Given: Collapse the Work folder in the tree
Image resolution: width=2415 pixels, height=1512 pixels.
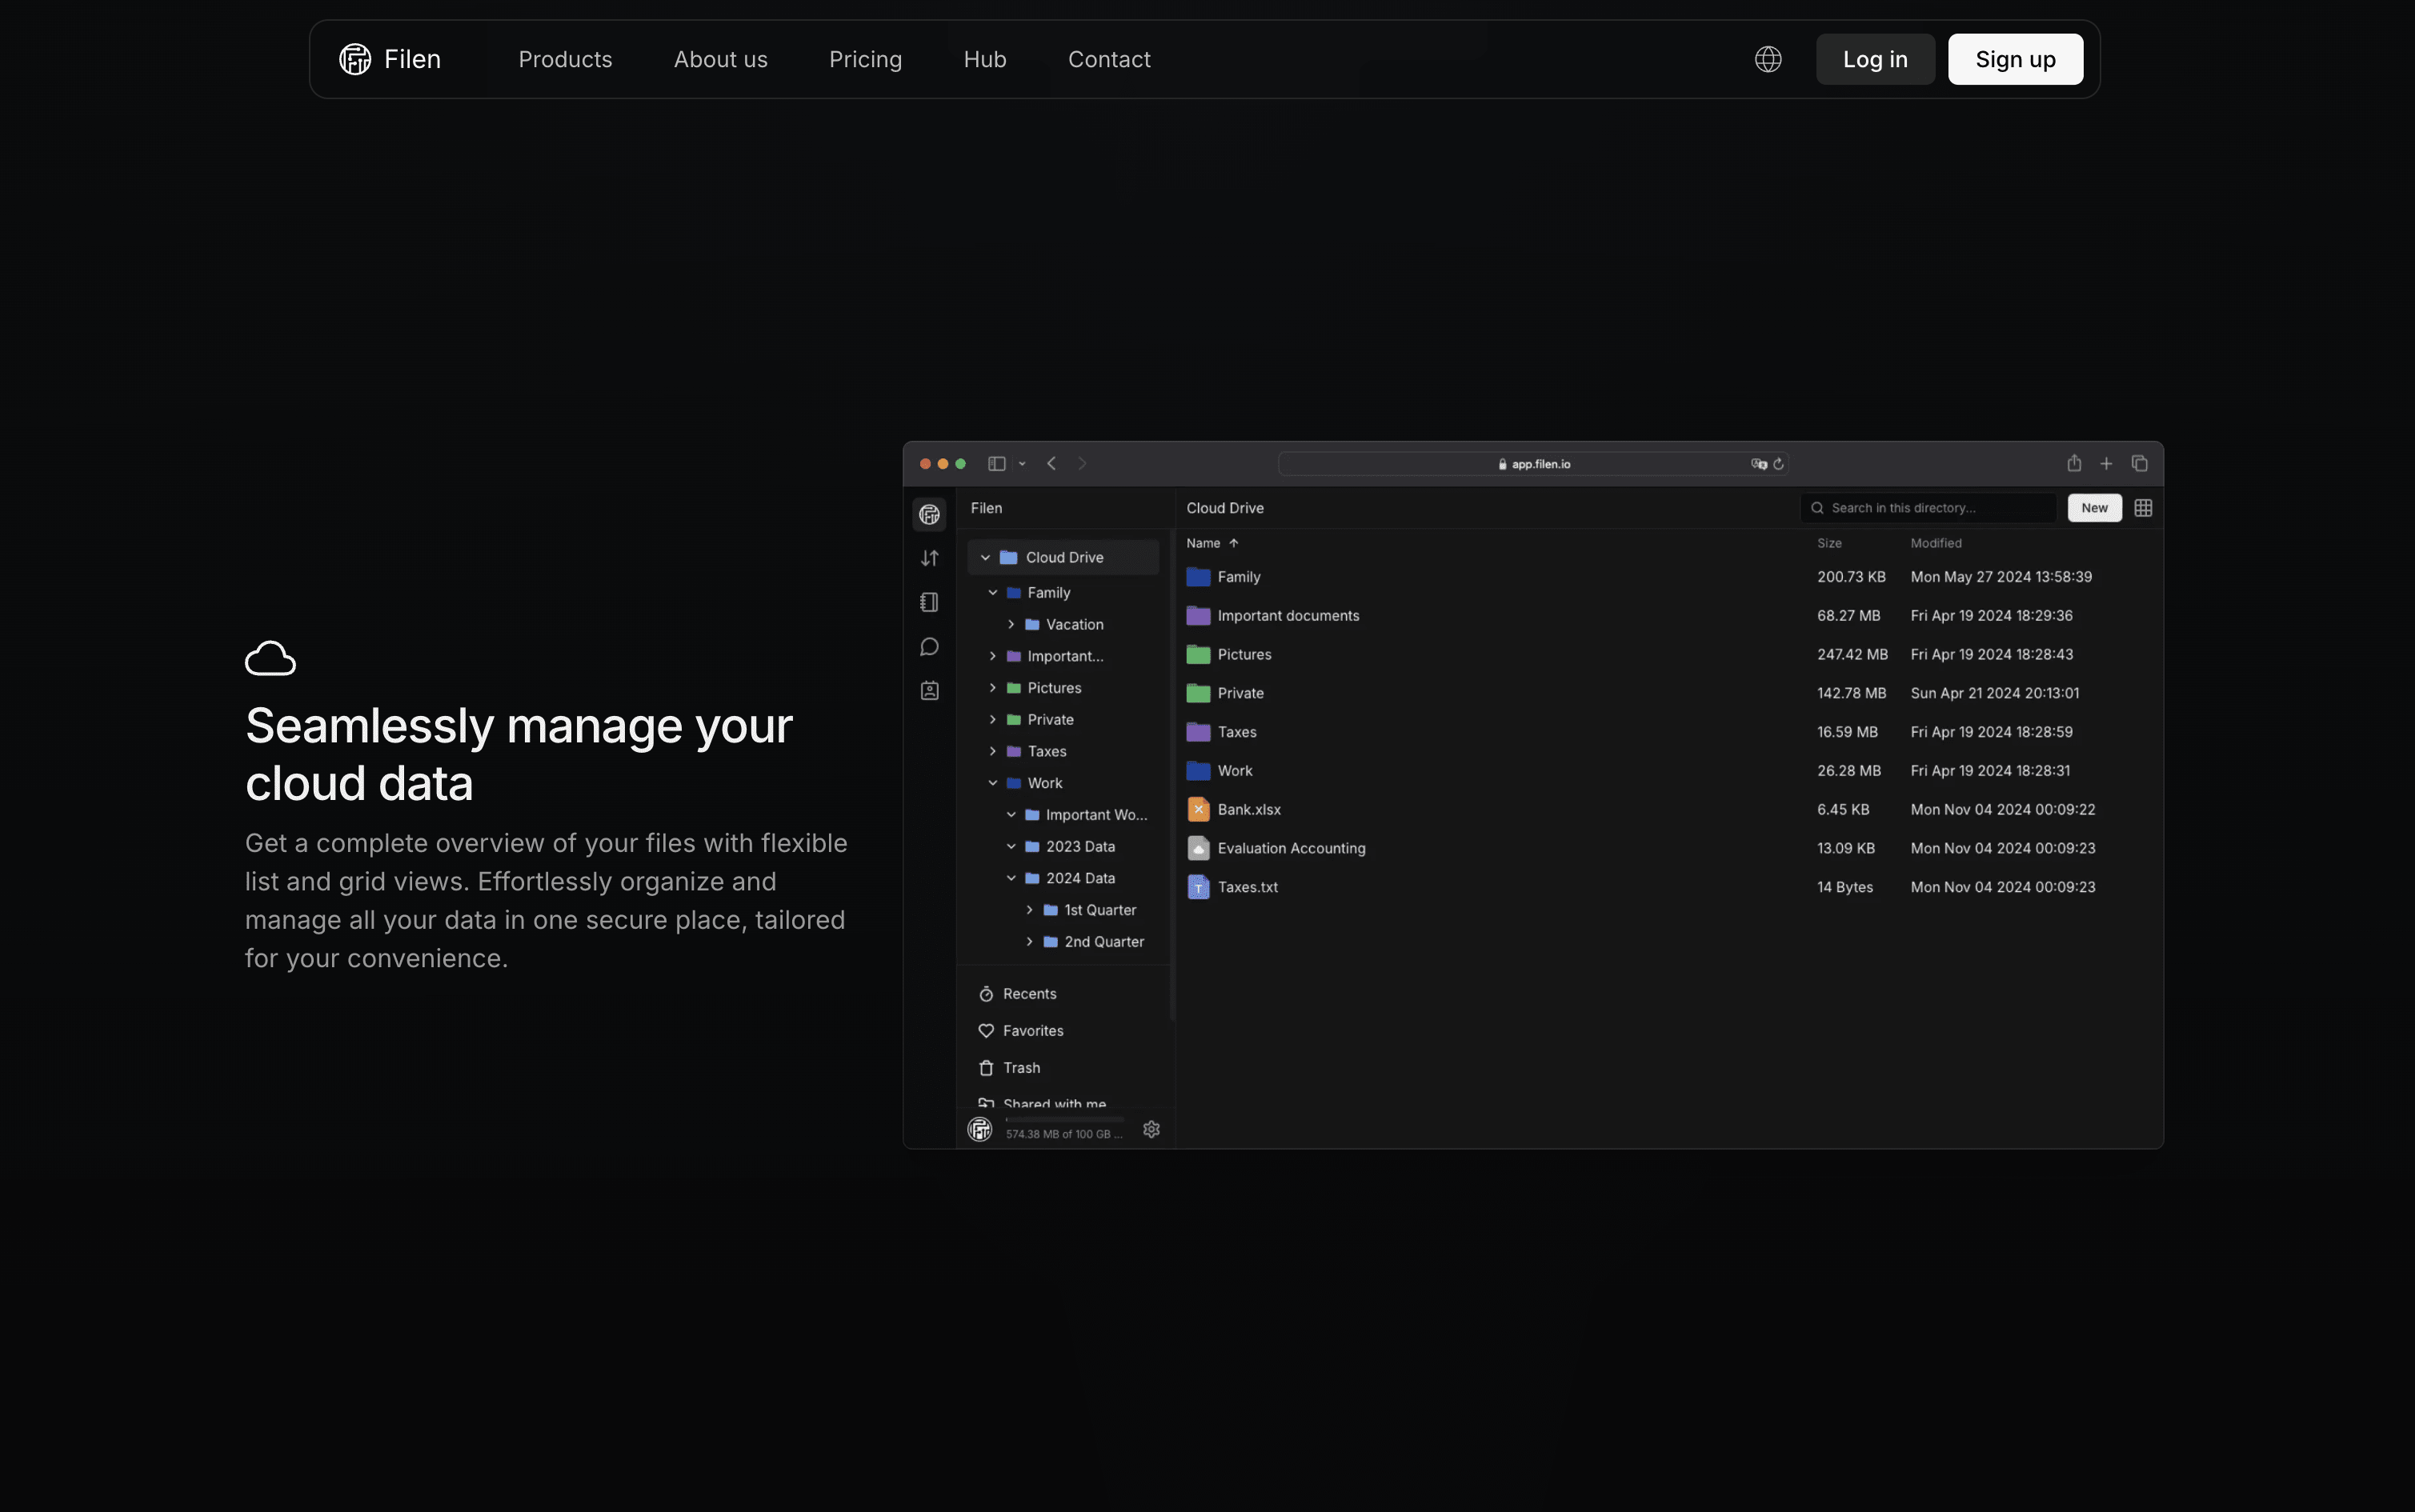Looking at the screenshot, I should (x=993, y=783).
